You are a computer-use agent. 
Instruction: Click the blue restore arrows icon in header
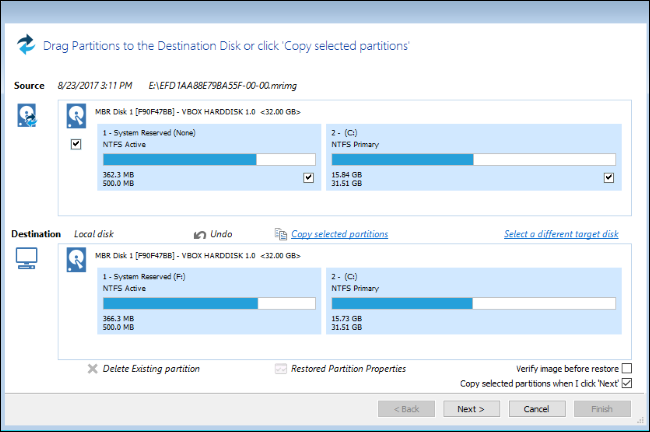pos(24,45)
